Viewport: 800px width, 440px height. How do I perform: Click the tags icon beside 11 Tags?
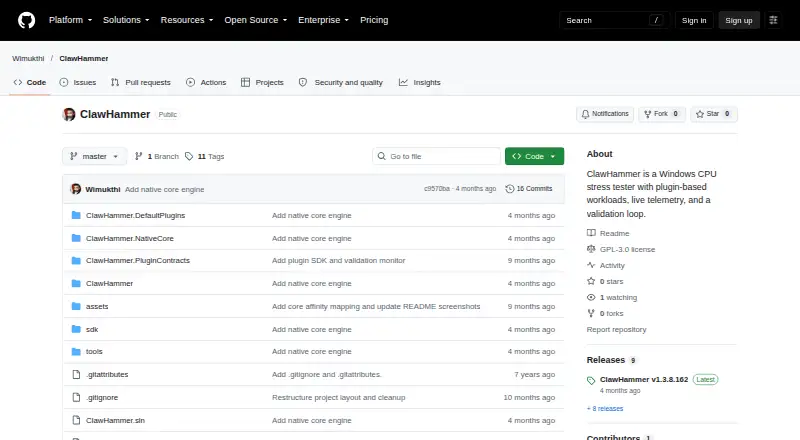(x=189, y=156)
